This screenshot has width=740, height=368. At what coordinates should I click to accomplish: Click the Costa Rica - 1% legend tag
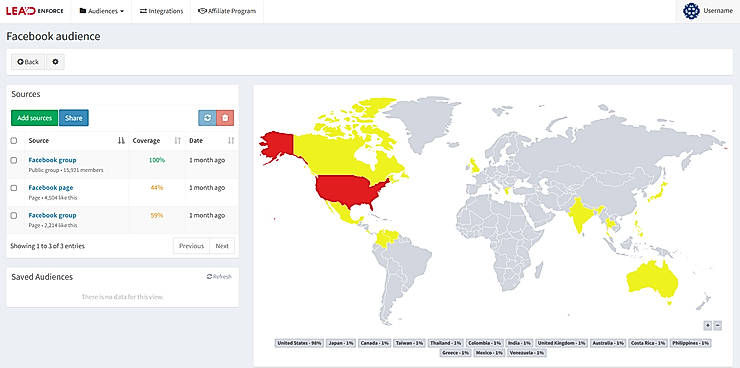(648, 343)
